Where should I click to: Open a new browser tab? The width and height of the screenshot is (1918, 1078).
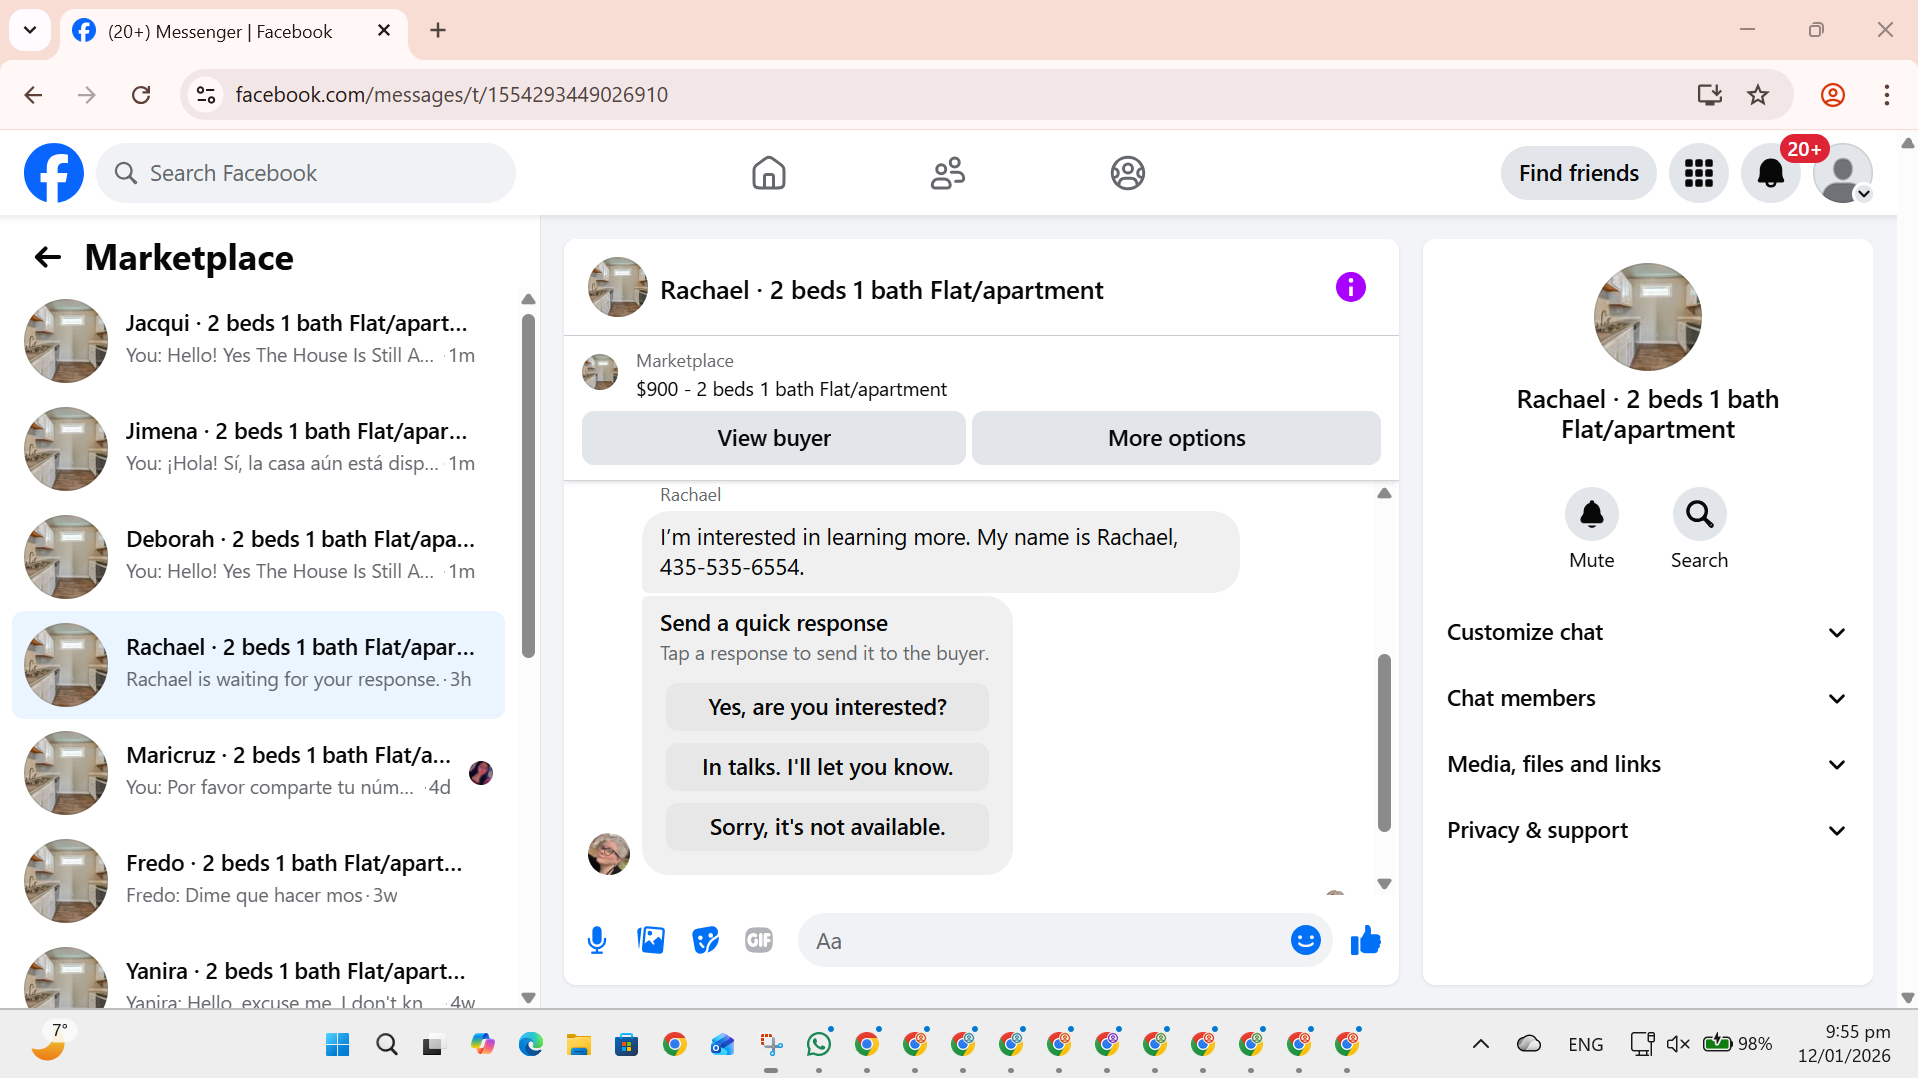438,30
